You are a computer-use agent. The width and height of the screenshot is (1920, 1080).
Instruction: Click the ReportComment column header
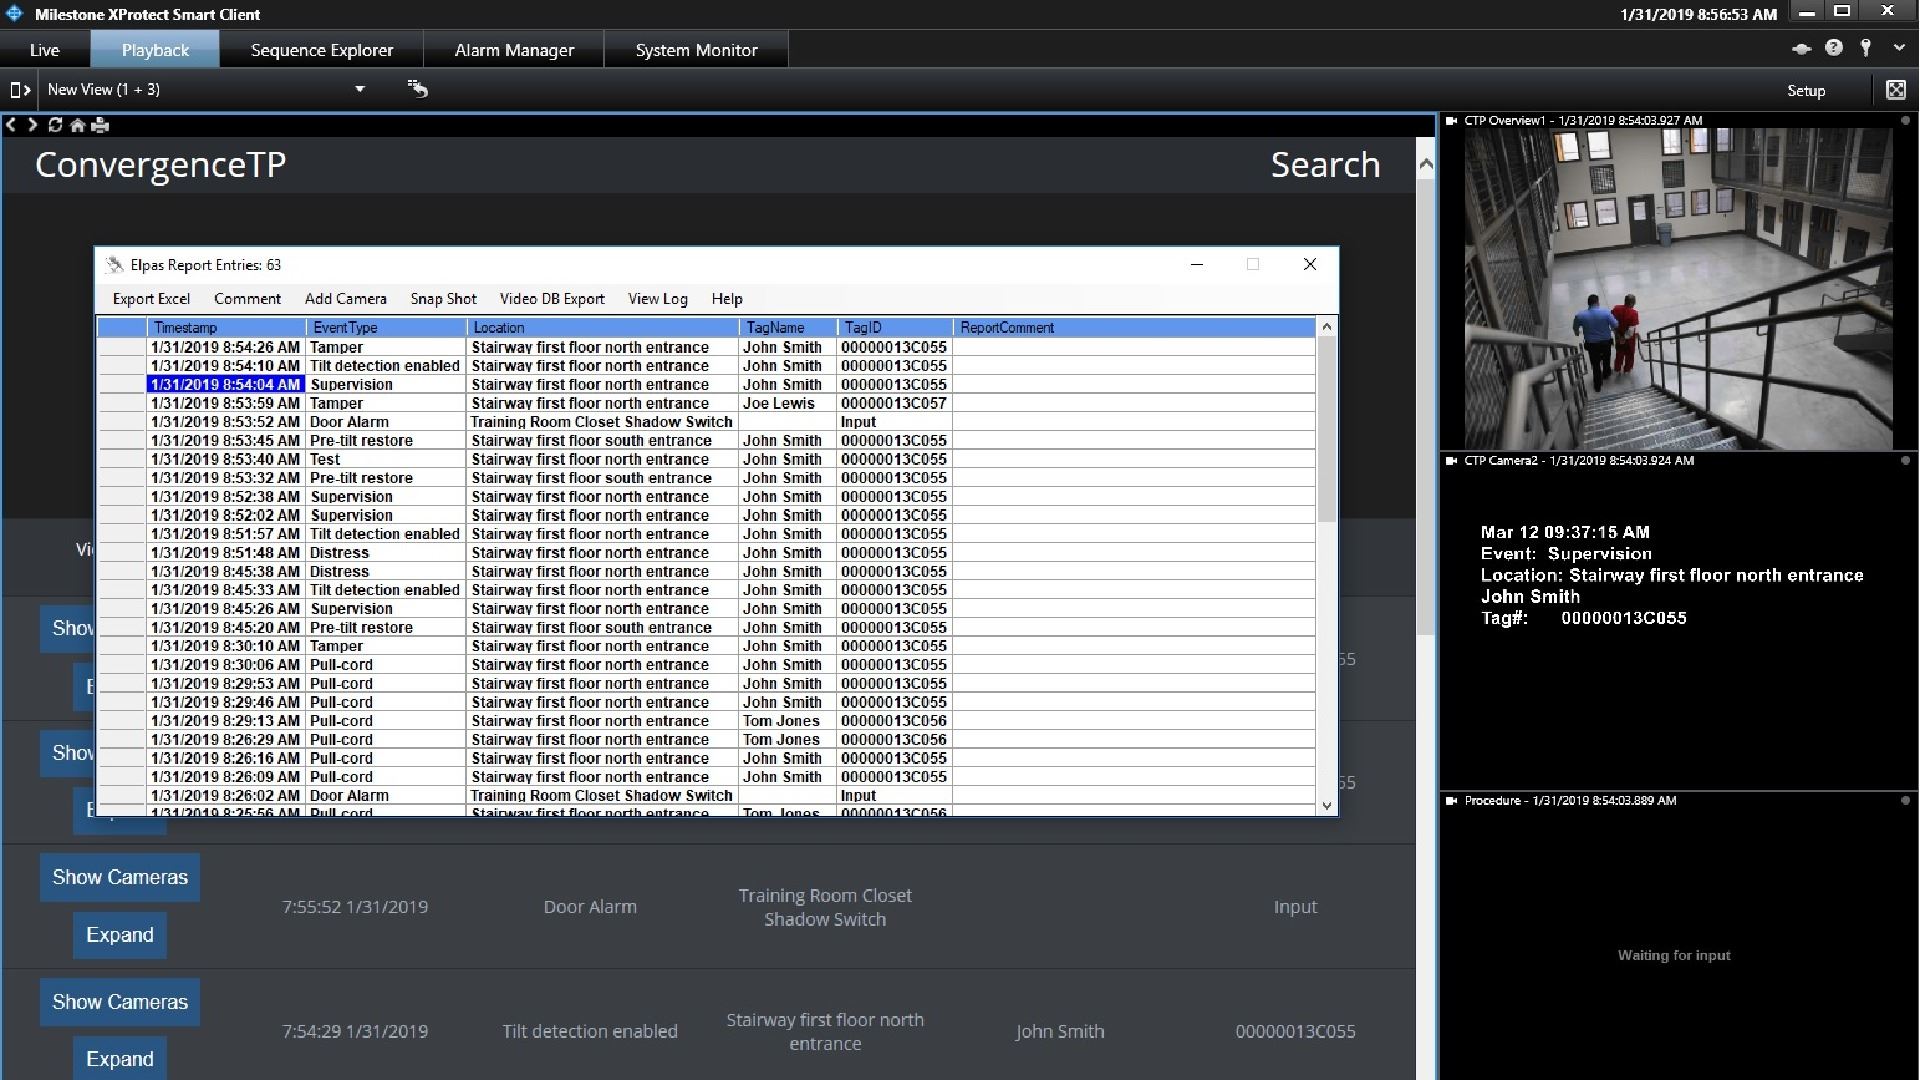coord(1134,328)
